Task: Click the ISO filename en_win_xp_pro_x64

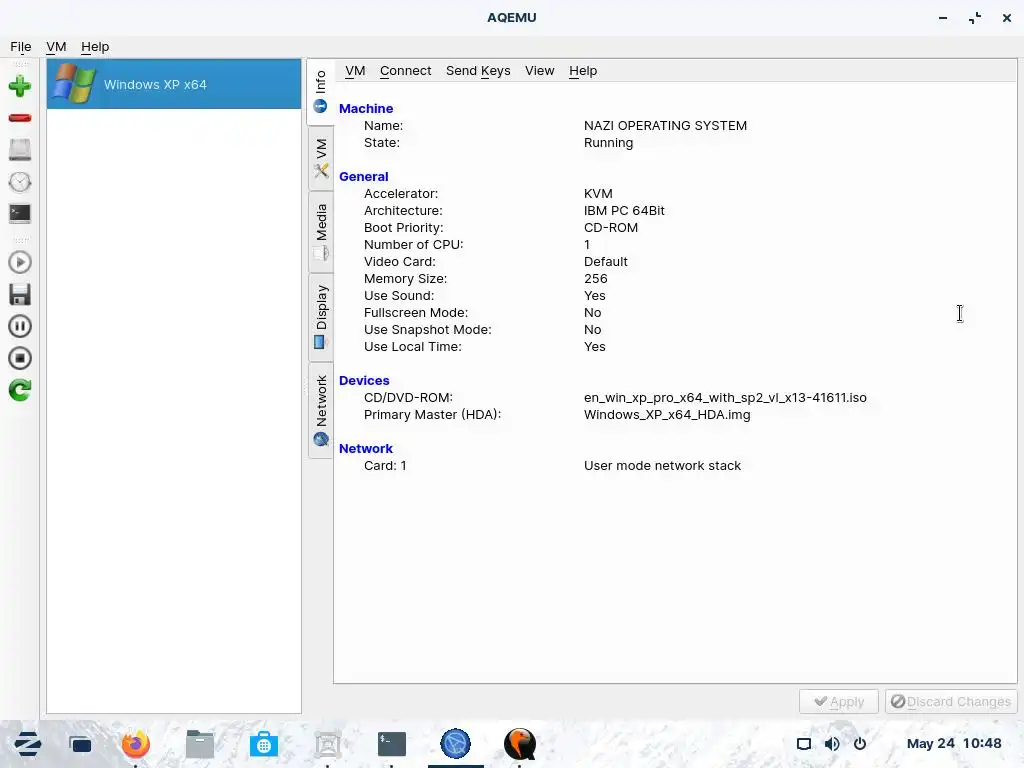Action: point(725,397)
